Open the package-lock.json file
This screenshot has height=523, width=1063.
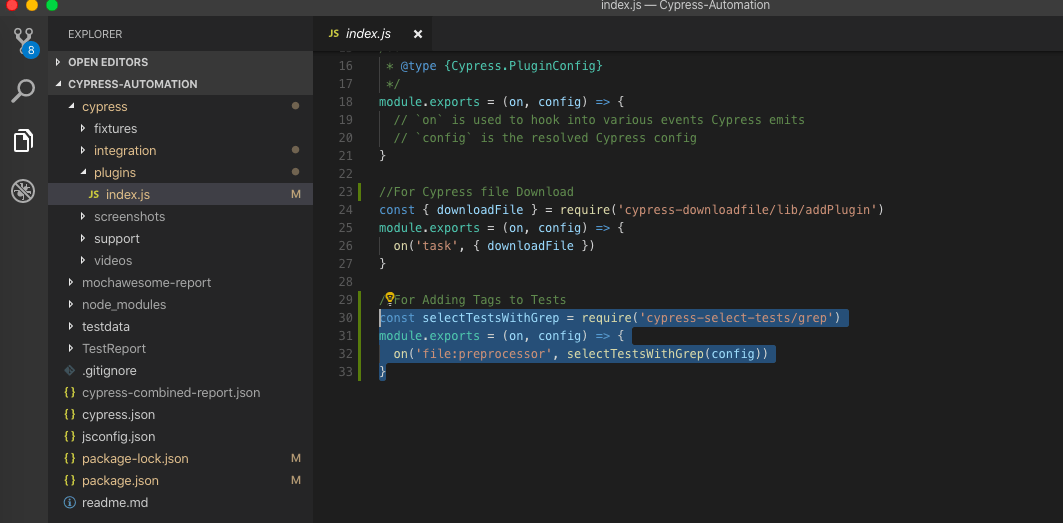tap(180, 459)
